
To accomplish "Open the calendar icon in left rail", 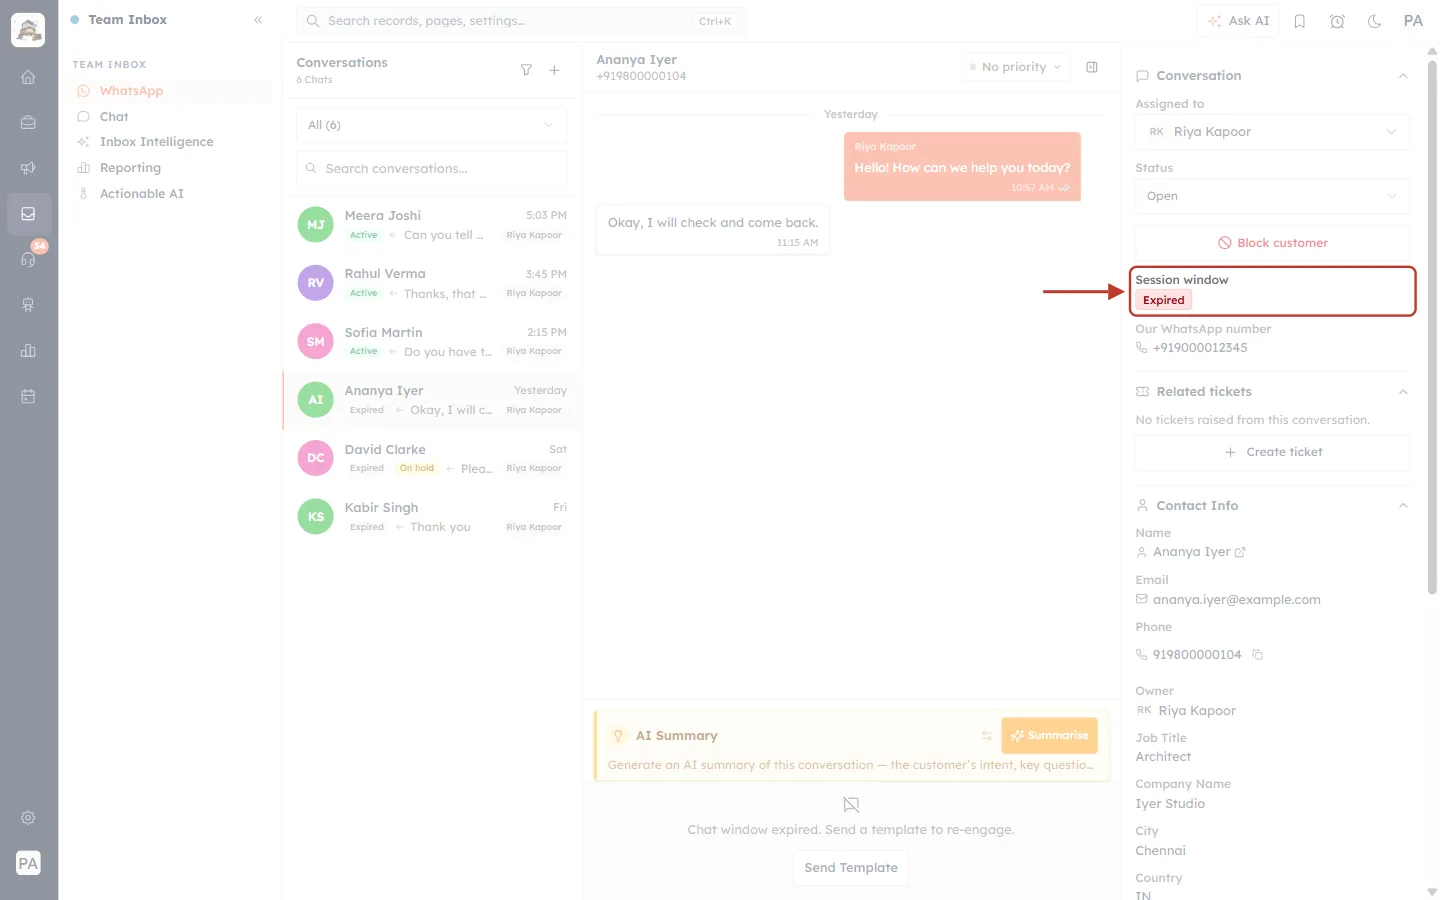I will (28, 397).
